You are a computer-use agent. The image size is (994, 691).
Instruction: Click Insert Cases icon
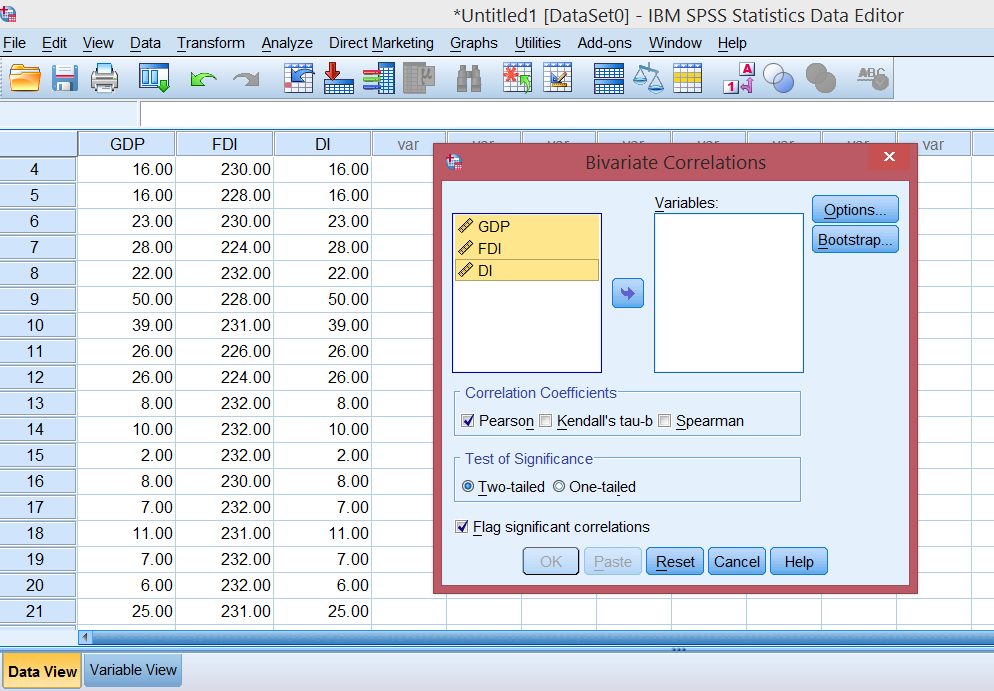point(517,79)
